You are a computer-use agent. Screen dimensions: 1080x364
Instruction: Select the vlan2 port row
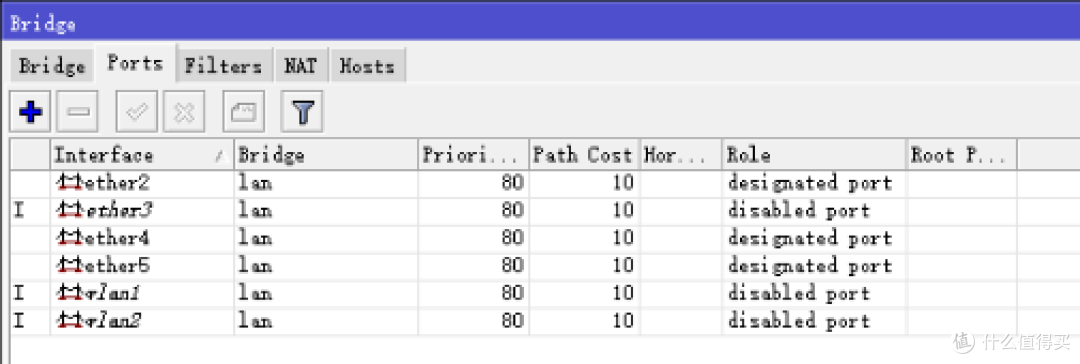pyautogui.click(x=513, y=321)
